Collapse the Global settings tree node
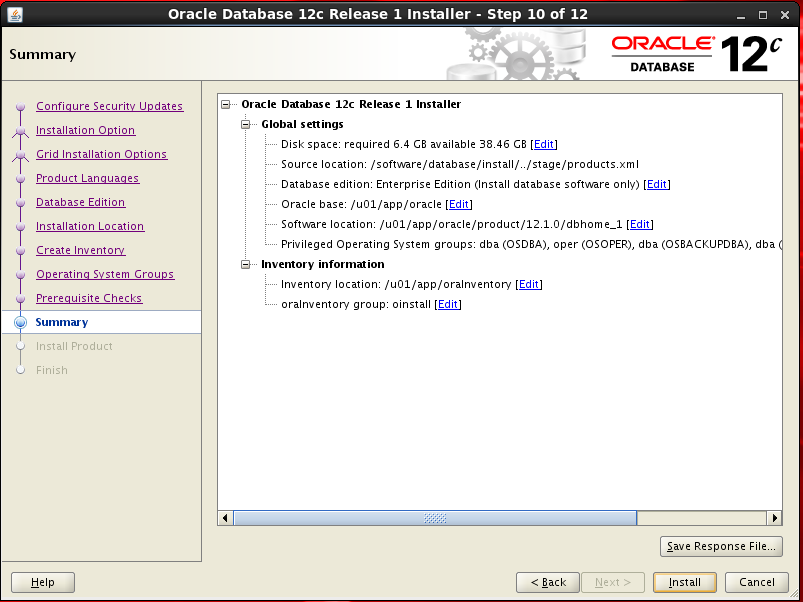803x602 pixels. 245,124
